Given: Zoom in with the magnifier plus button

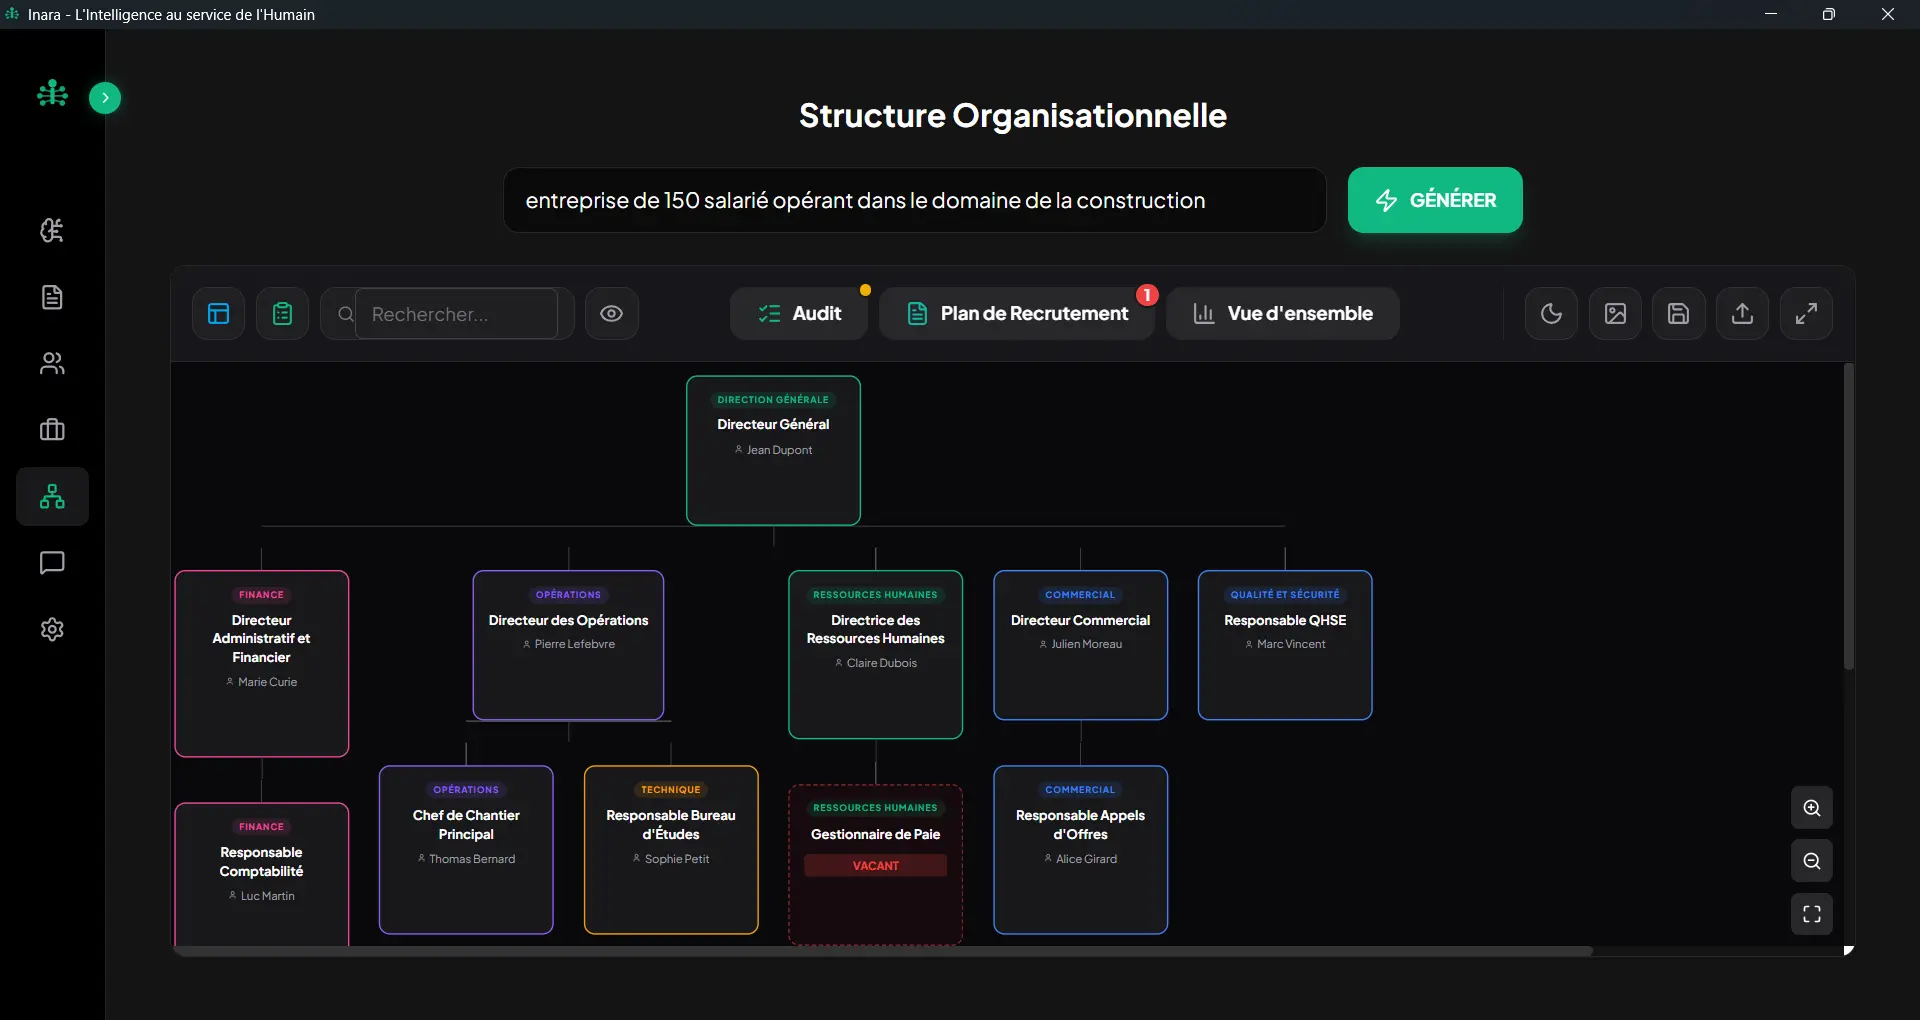Looking at the screenshot, I should click(1812, 808).
